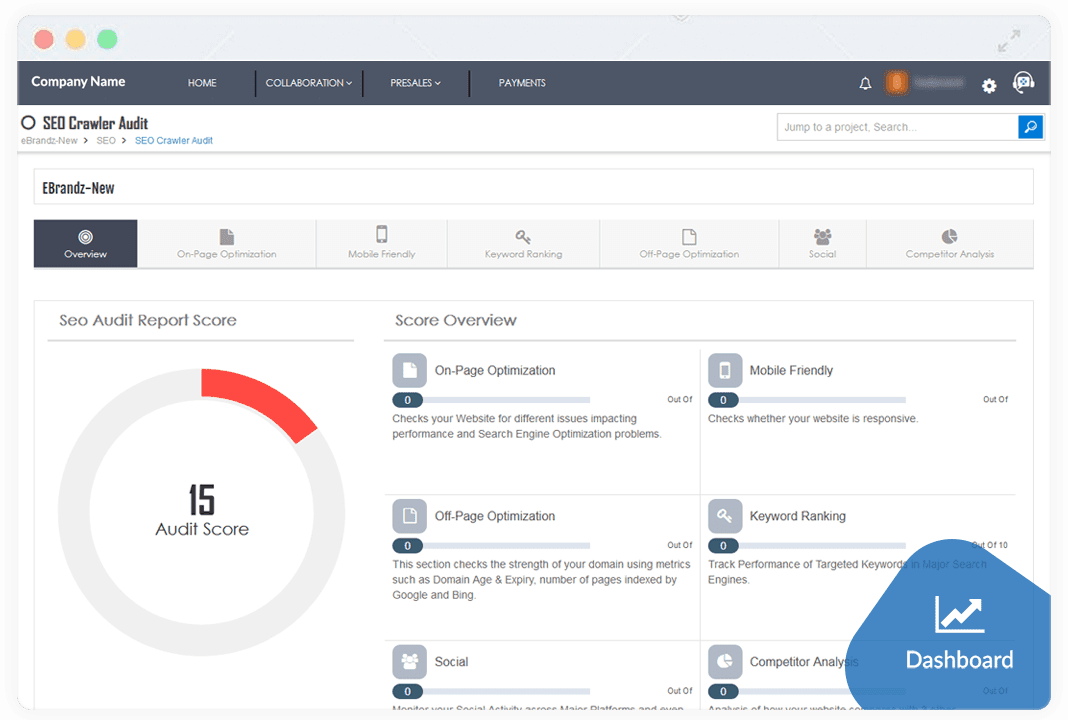Go to Home in the navigation bar

pos(201,83)
